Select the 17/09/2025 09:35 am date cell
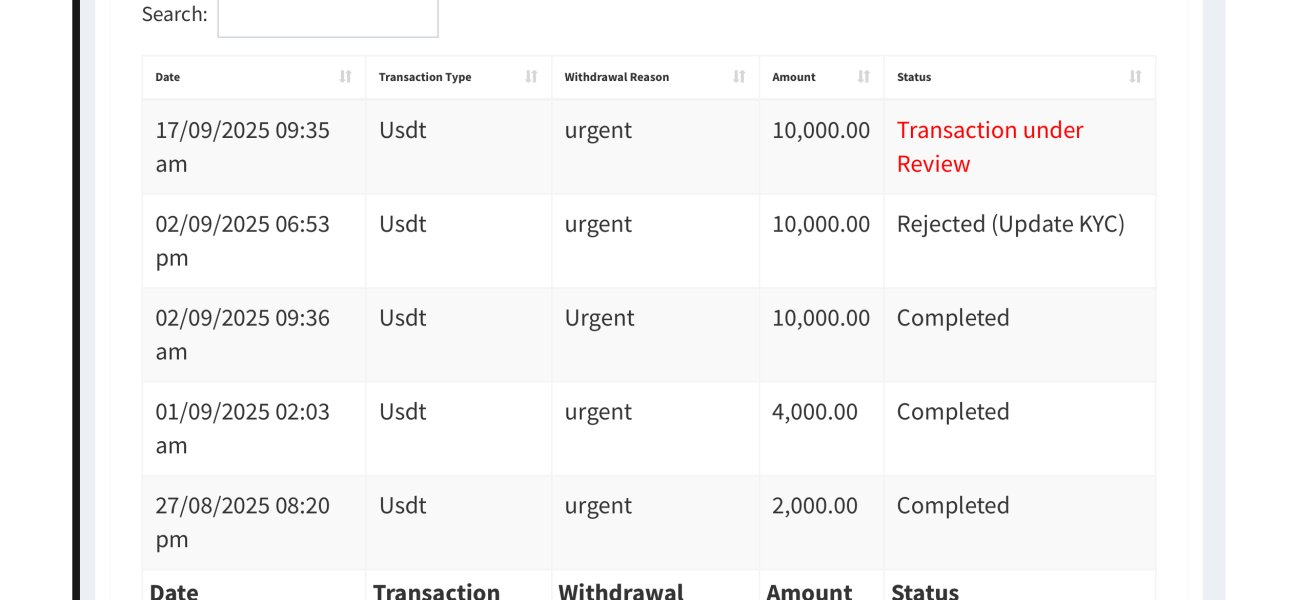This screenshot has width=1298, height=600. pos(242,147)
